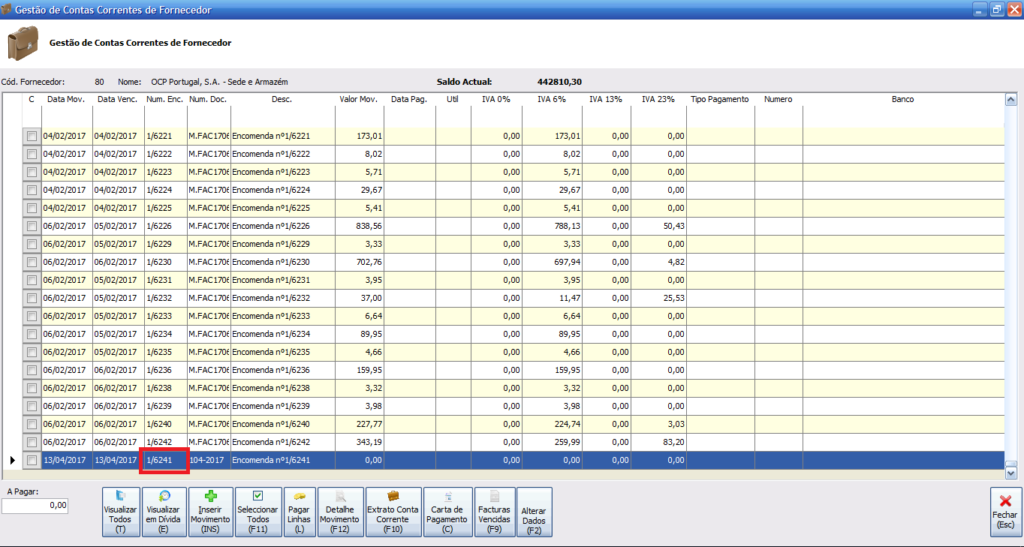Sort by Data Mov. column header

pos(65,100)
